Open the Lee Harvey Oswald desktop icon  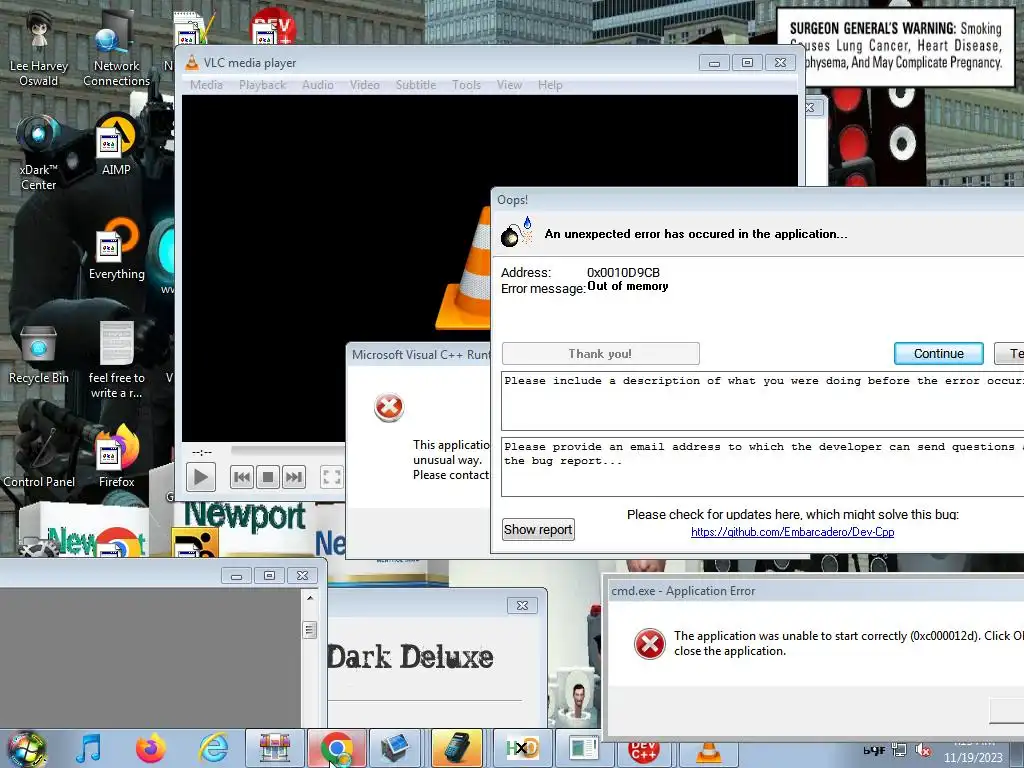point(39,49)
